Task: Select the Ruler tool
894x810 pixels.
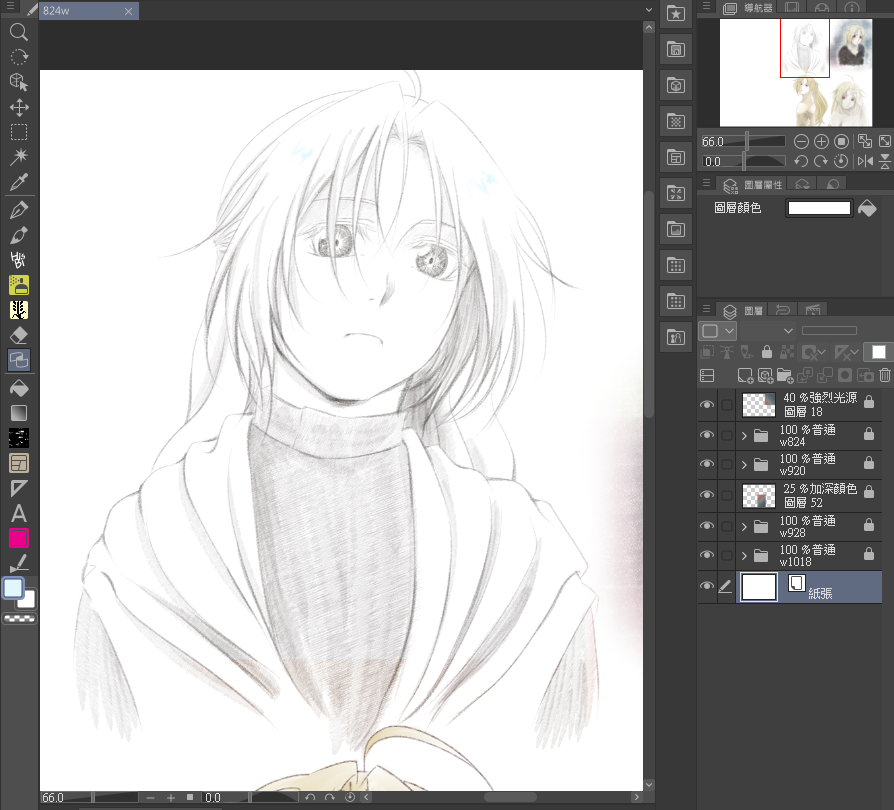Action: (x=19, y=488)
